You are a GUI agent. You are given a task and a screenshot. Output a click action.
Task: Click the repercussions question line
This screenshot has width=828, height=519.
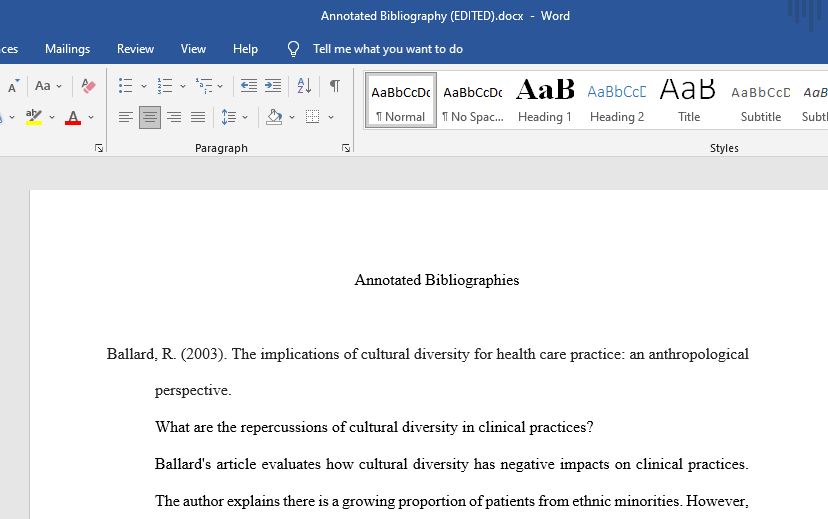click(x=374, y=427)
